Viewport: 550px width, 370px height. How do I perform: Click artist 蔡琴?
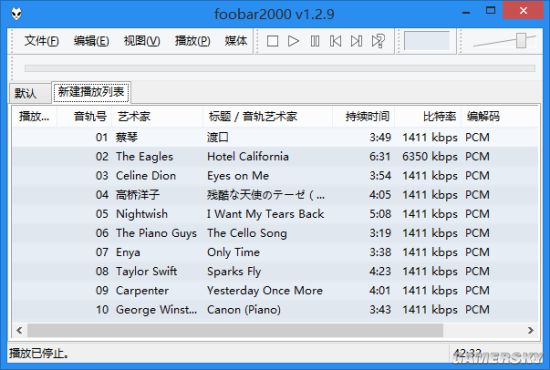127,137
